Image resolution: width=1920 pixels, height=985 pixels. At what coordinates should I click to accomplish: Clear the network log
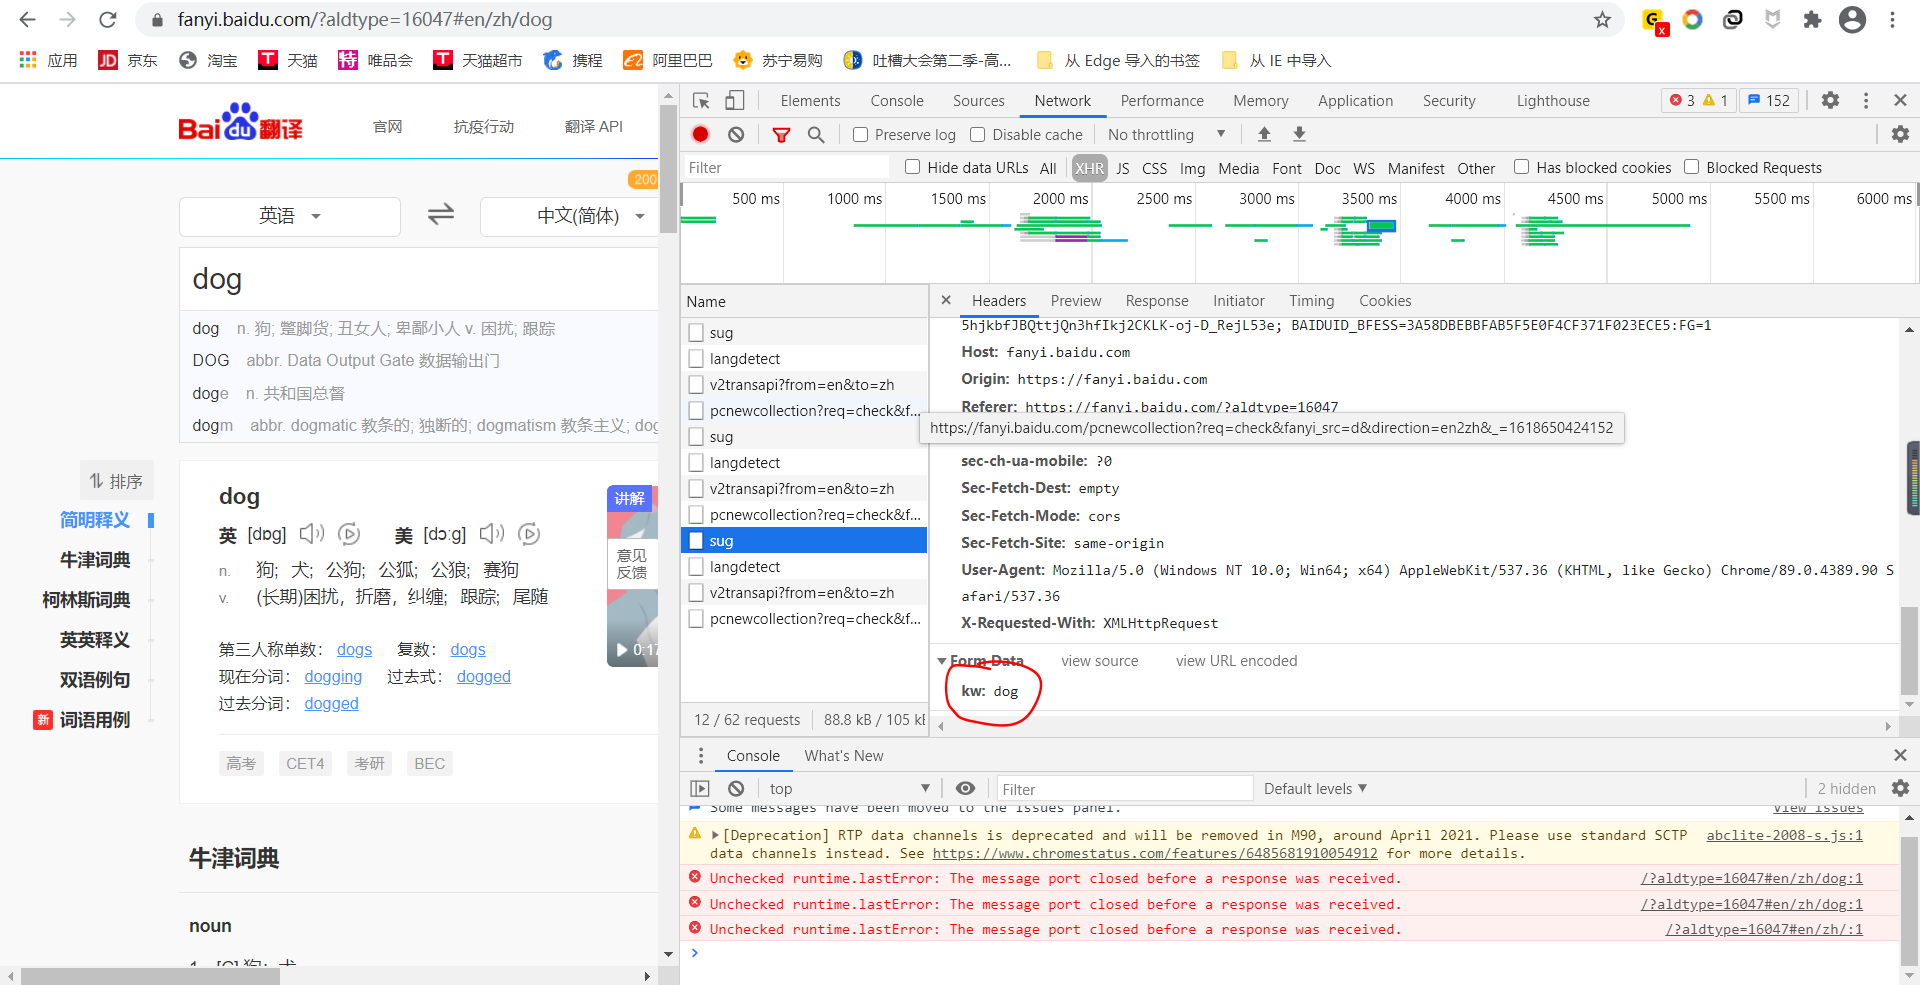(x=736, y=134)
